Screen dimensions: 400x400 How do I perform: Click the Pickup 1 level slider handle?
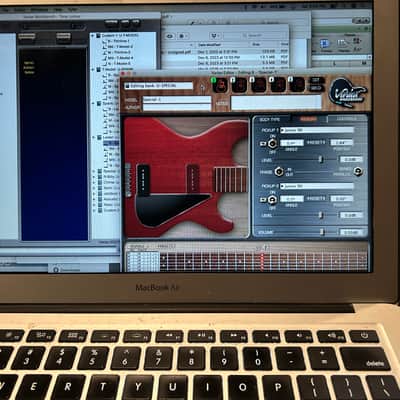point(321,159)
